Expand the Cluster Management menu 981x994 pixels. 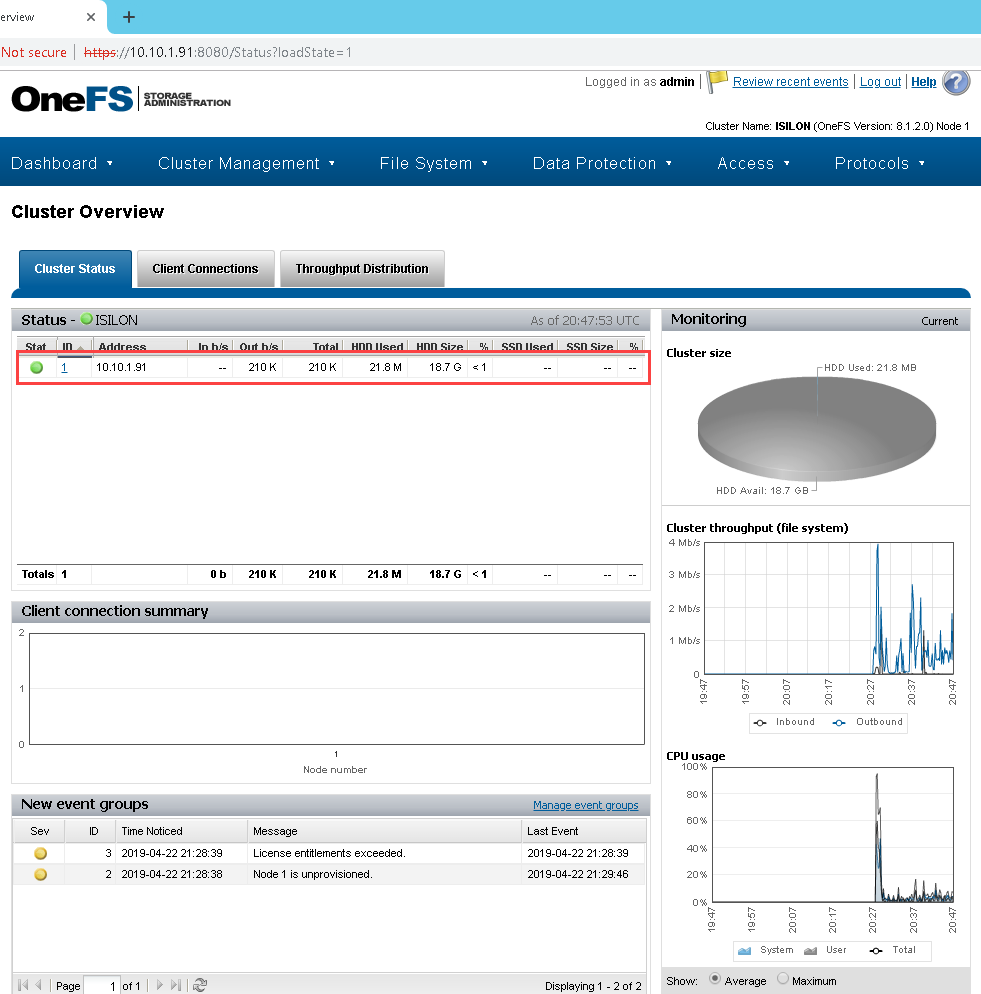(246, 163)
